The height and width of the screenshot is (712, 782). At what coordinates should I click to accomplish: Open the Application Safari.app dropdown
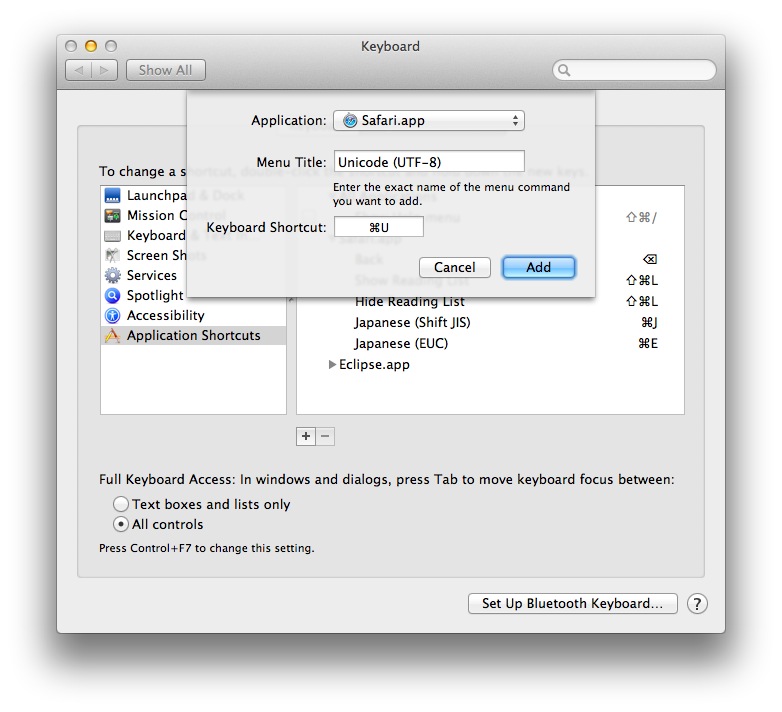429,120
